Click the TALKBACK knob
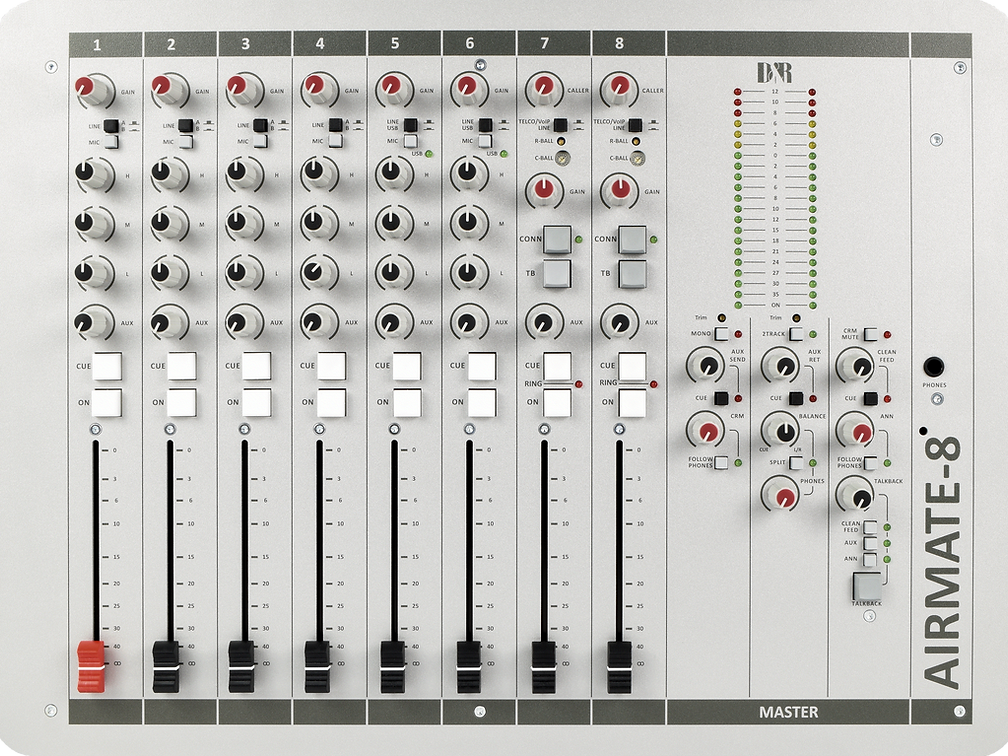1008x756 pixels. pyautogui.click(x=856, y=496)
